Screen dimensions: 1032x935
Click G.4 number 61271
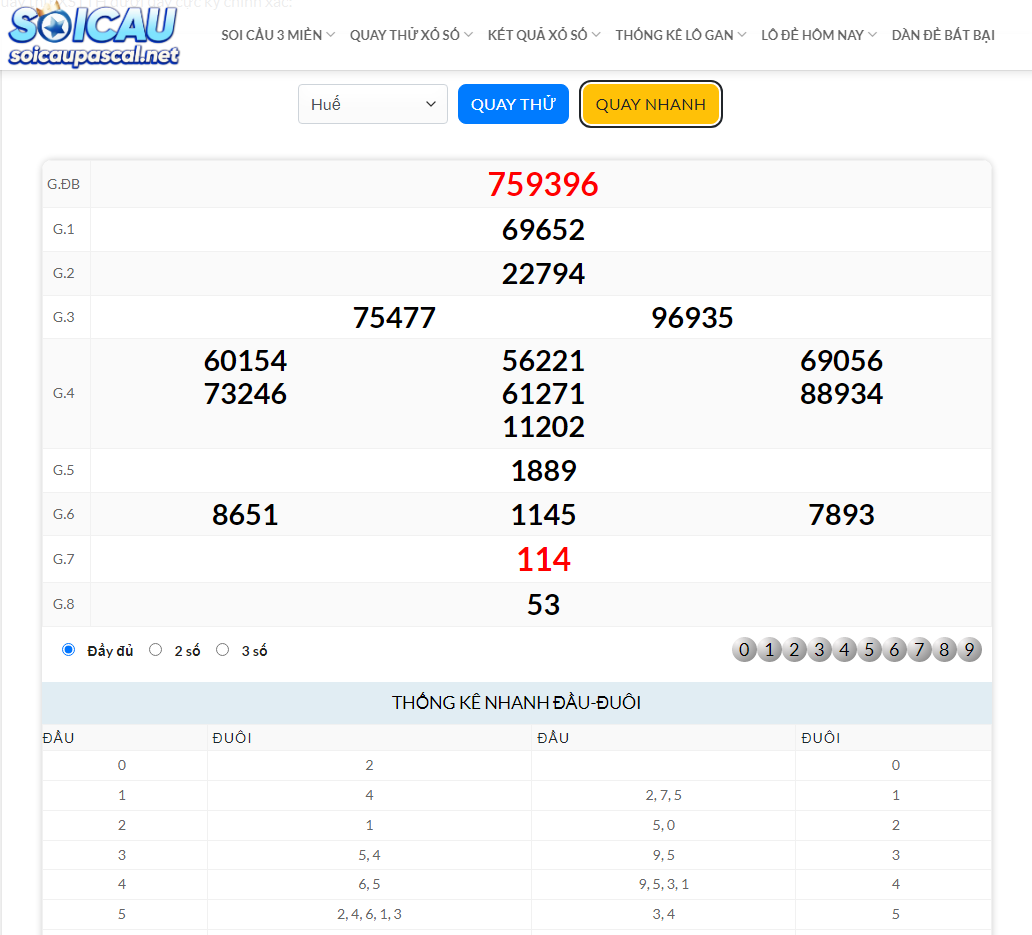coord(543,393)
